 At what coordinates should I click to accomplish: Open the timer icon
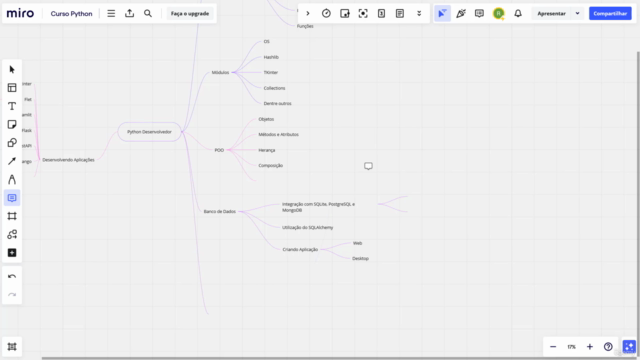(326, 13)
